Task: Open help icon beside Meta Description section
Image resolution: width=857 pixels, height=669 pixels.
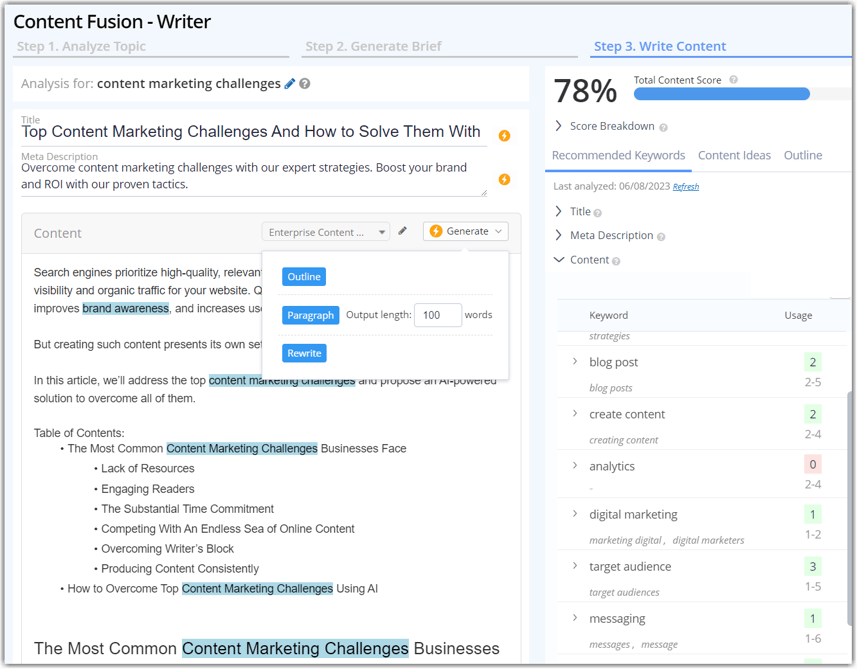Action: pyautogui.click(x=660, y=236)
